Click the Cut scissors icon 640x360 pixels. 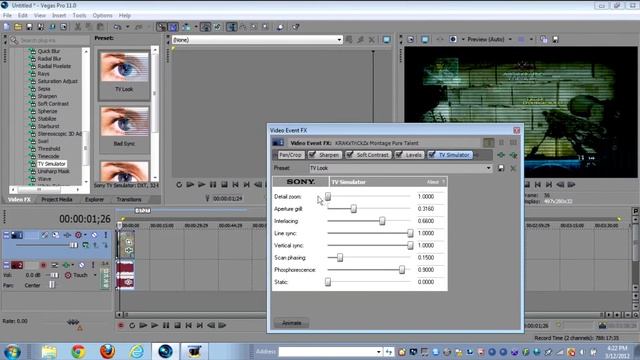(78, 27)
